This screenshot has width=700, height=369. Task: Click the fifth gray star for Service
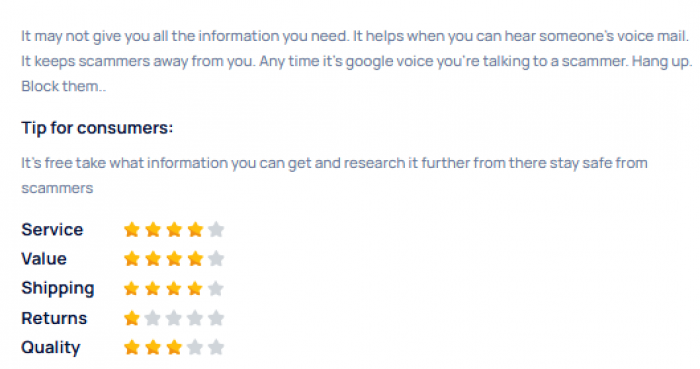[216, 230]
